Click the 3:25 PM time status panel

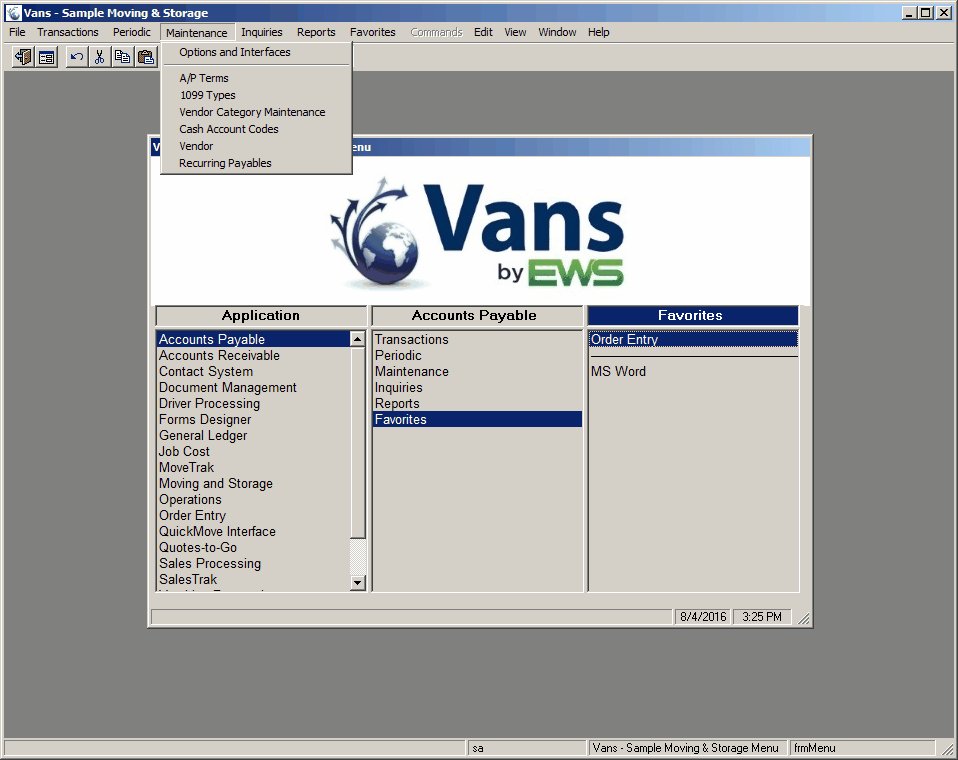click(x=762, y=617)
